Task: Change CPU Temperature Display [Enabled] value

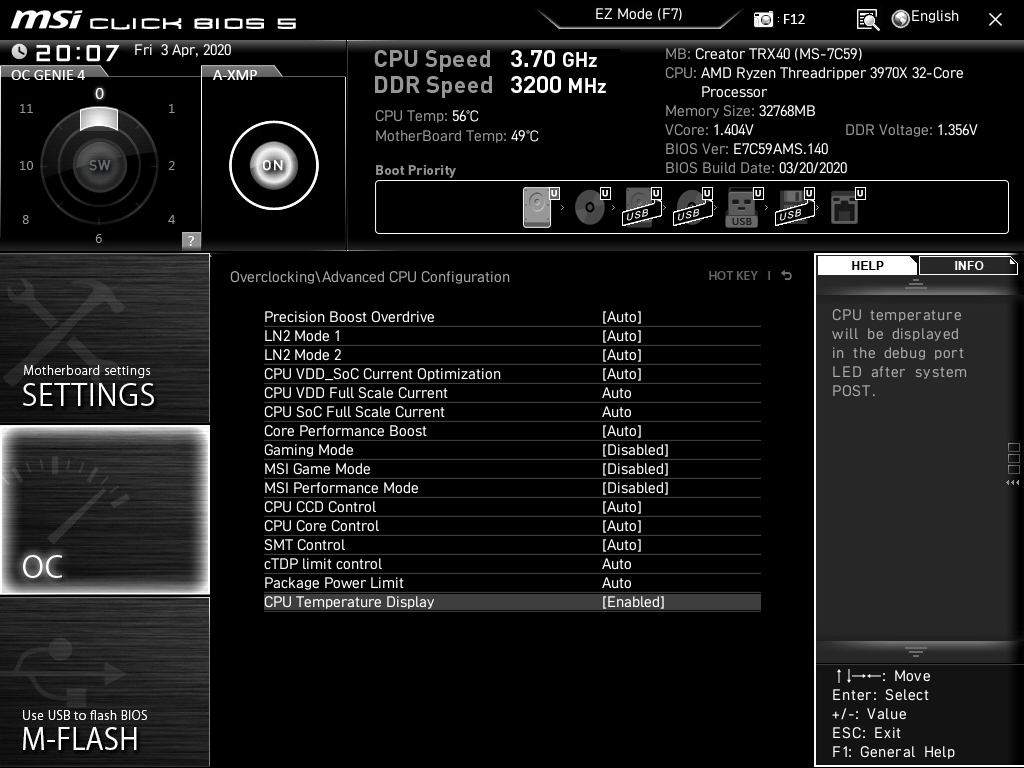Action: pos(633,602)
